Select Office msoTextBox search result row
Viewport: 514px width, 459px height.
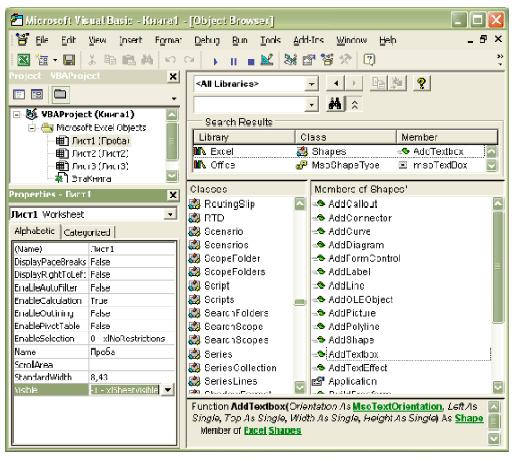(338, 165)
